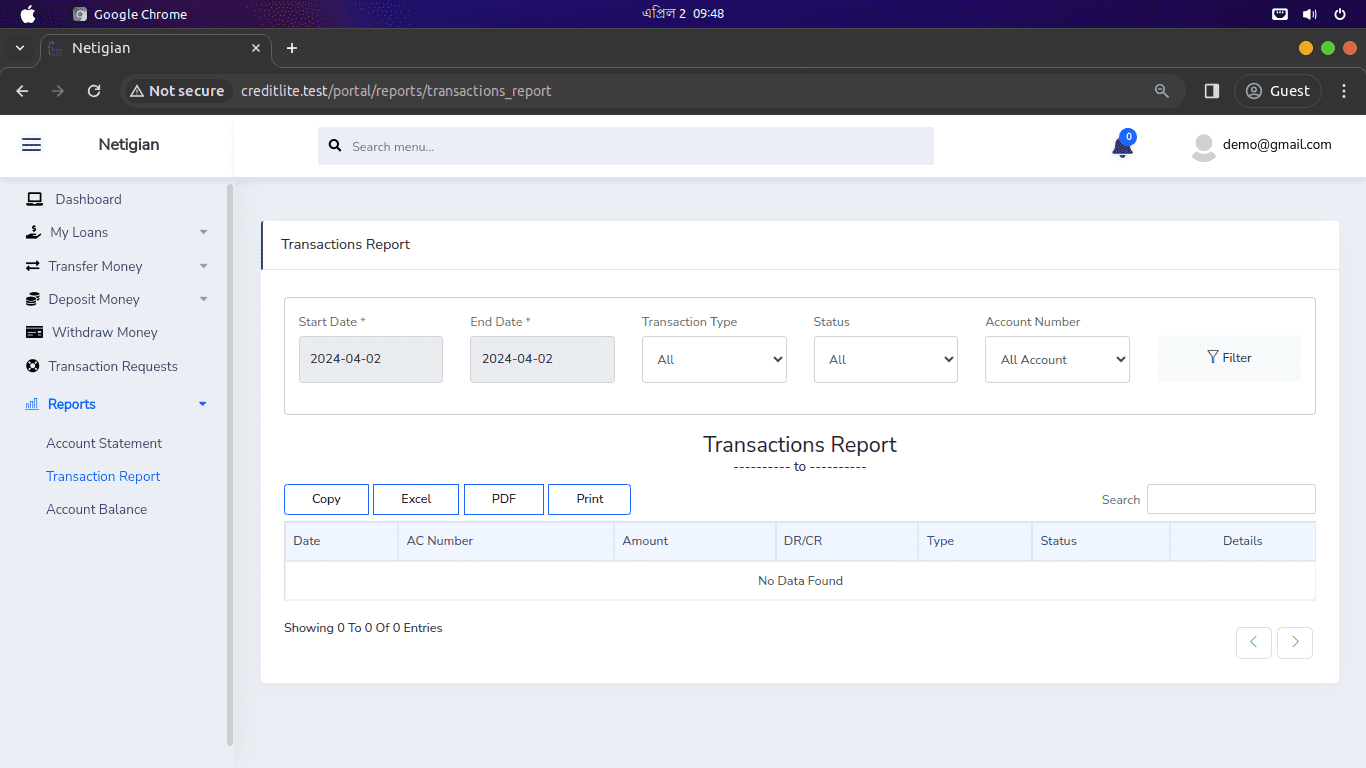The image size is (1366, 768).
Task: Click the Start Date field
Action: pos(371,359)
